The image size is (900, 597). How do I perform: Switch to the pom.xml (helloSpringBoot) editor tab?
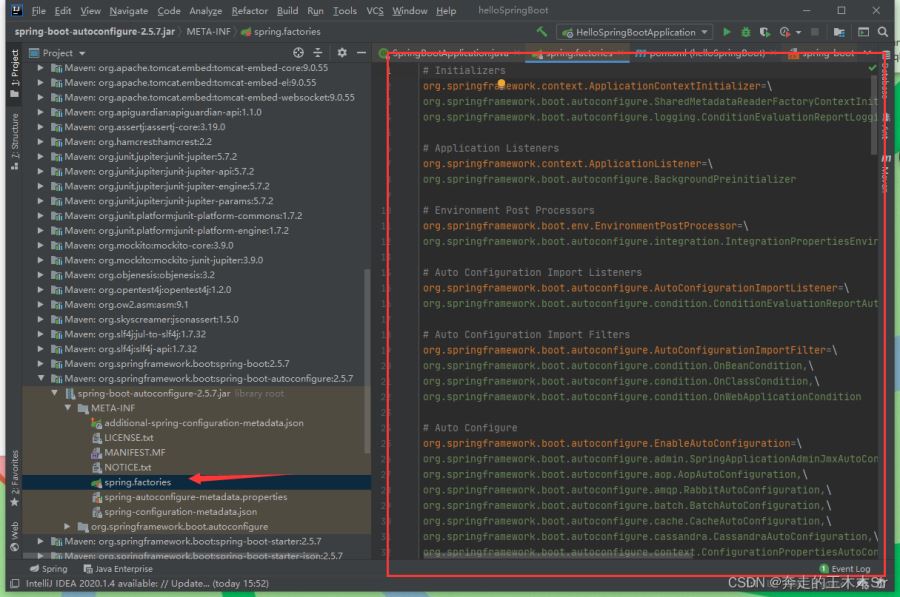tap(708, 53)
